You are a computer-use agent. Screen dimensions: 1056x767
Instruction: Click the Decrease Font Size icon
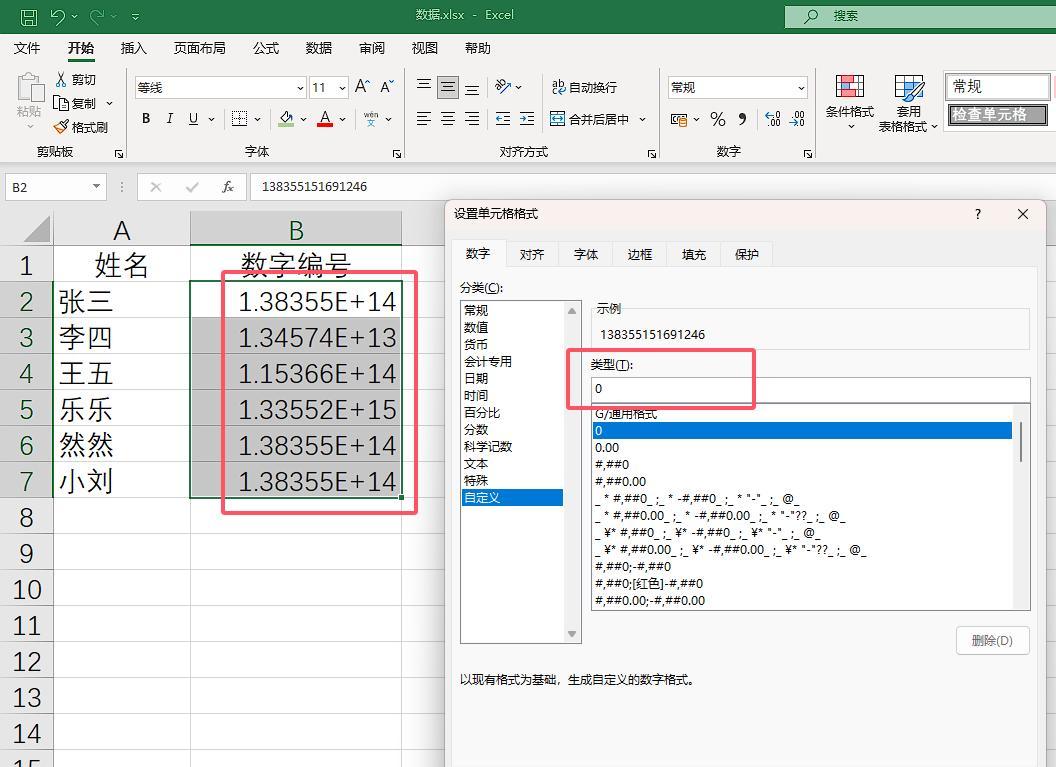387,86
